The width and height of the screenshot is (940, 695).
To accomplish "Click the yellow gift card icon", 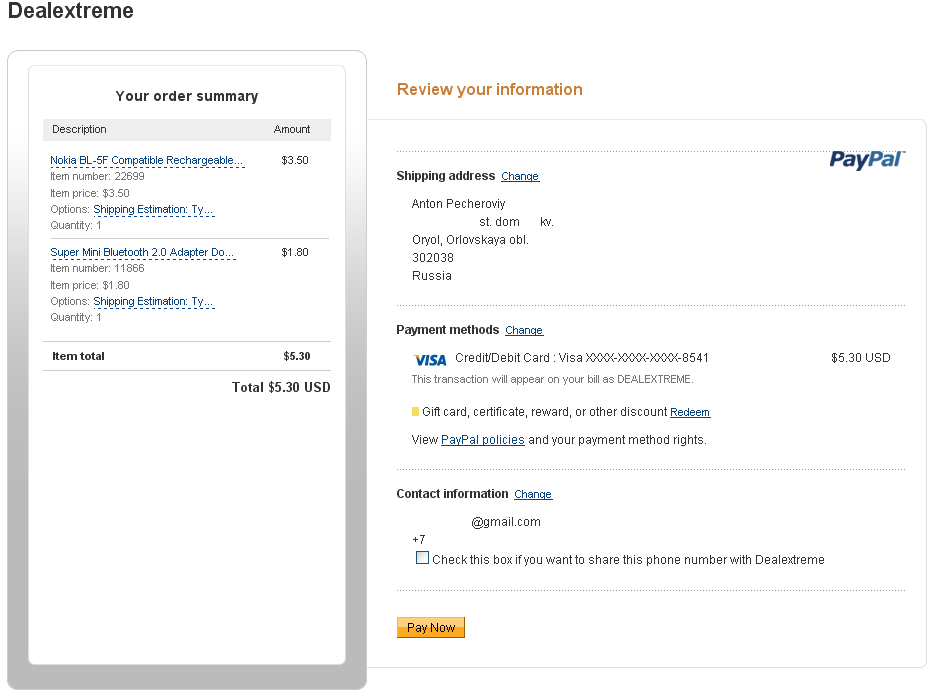I will tap(415, 411).
